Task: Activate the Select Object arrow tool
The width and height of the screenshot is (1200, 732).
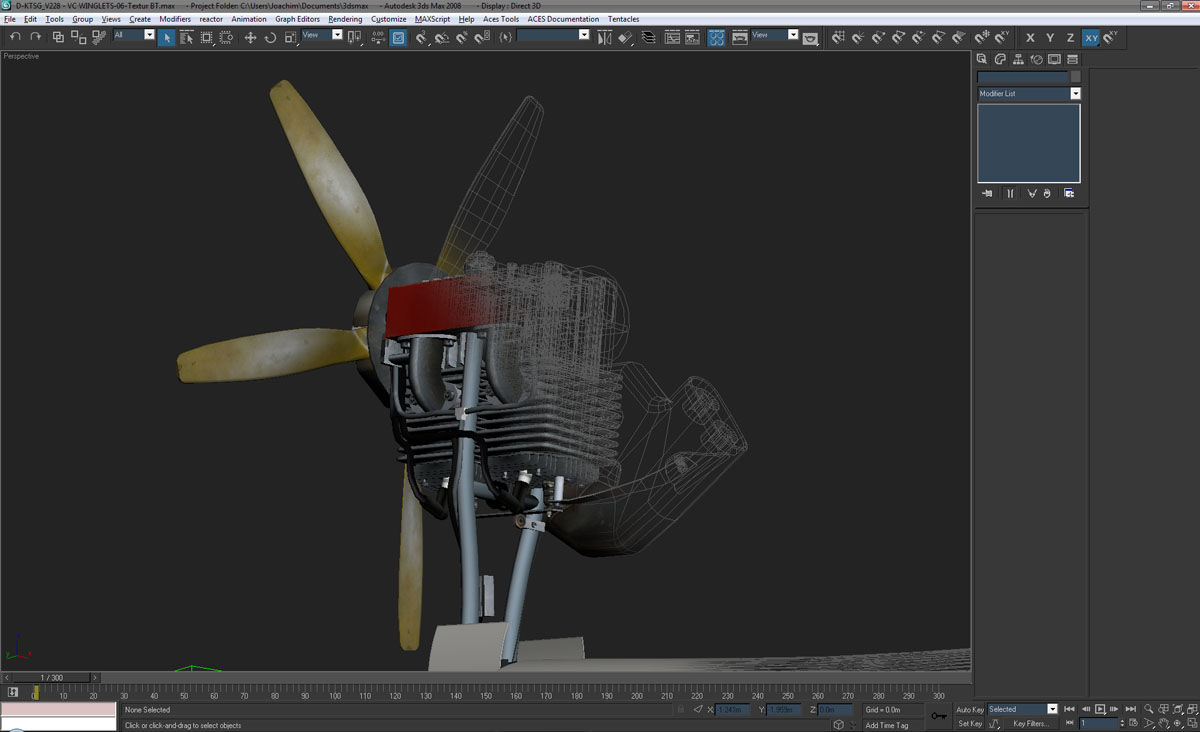Action: (x=167, y=37)
